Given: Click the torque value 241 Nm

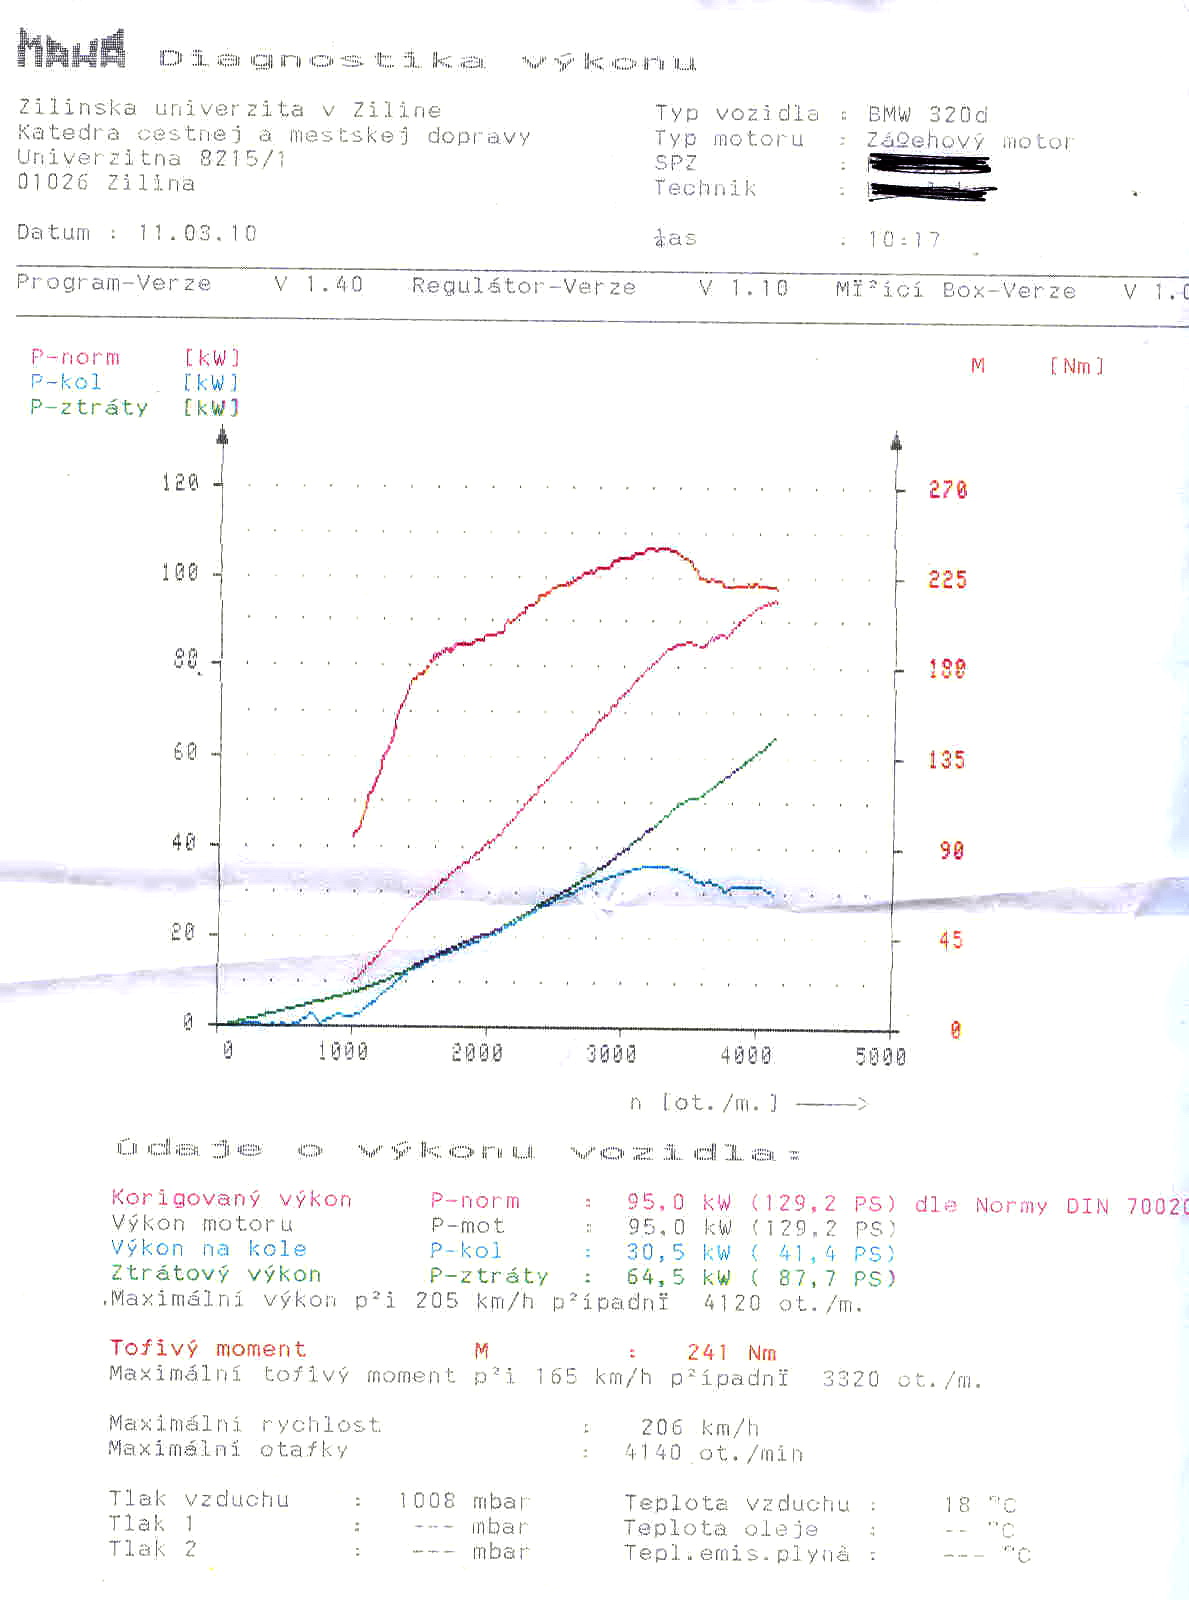Looking at the screenshot, I should click(731, 1352).
